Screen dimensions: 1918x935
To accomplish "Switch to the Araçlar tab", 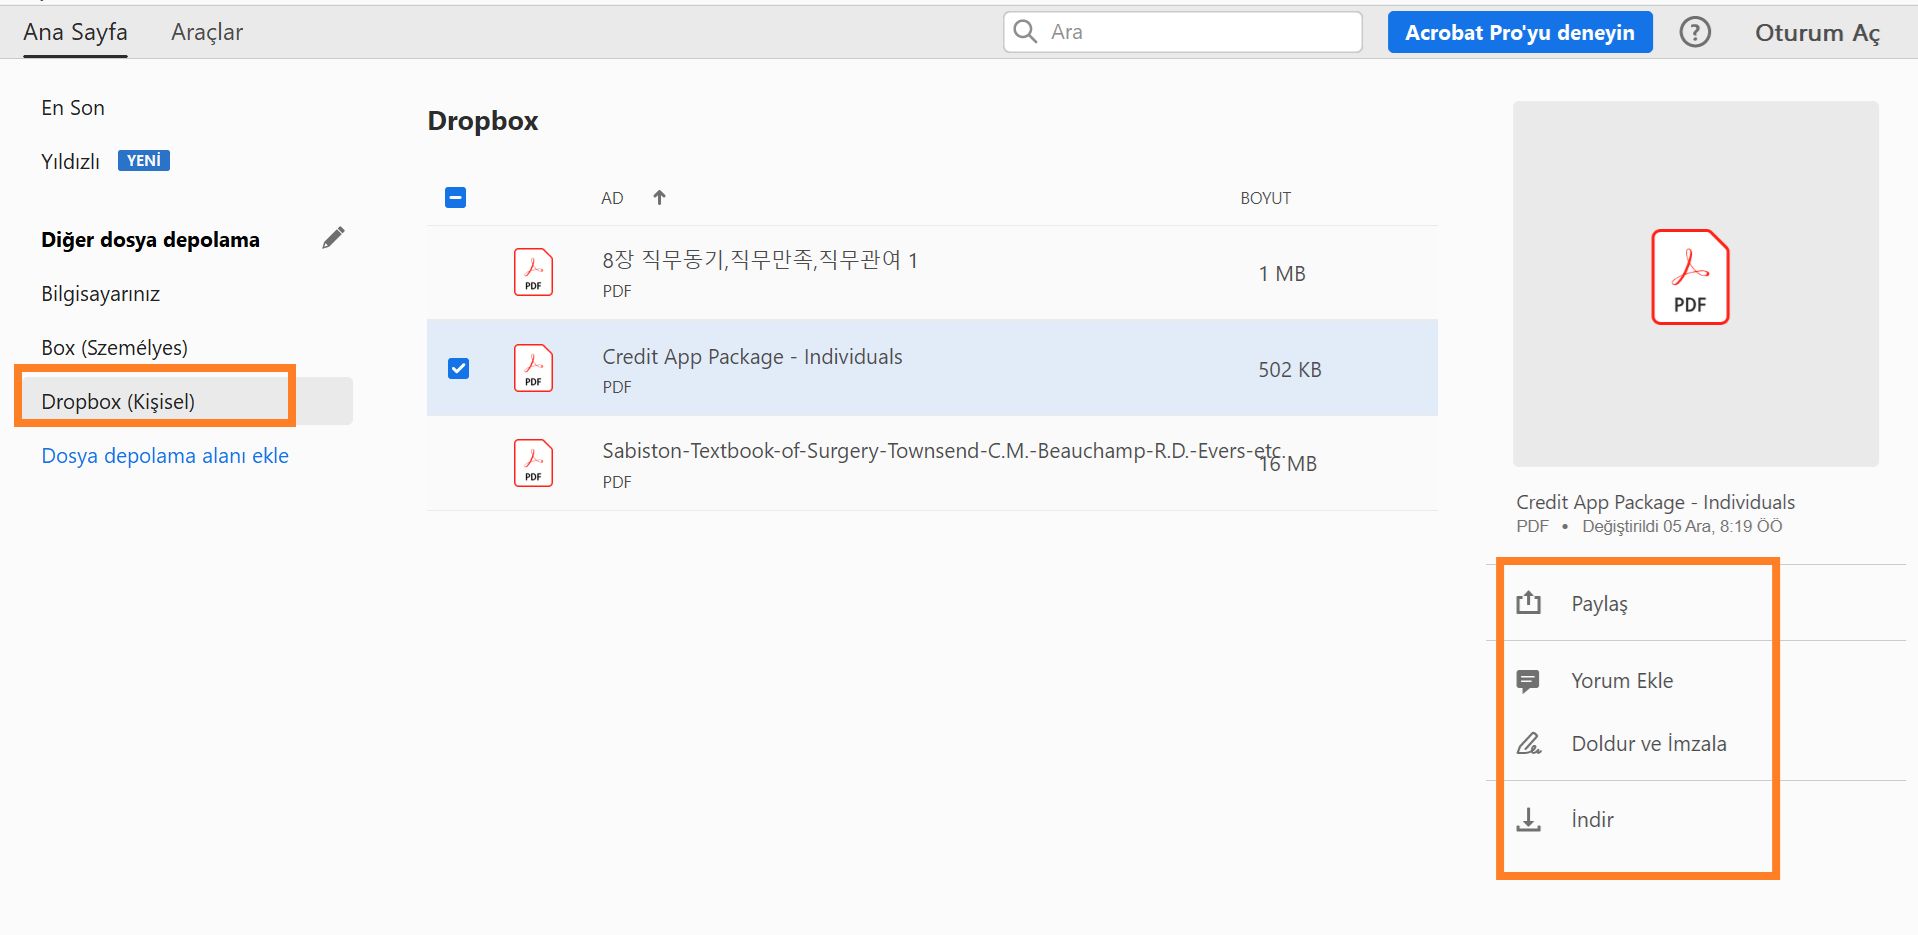I will click(x=206, y=31).
